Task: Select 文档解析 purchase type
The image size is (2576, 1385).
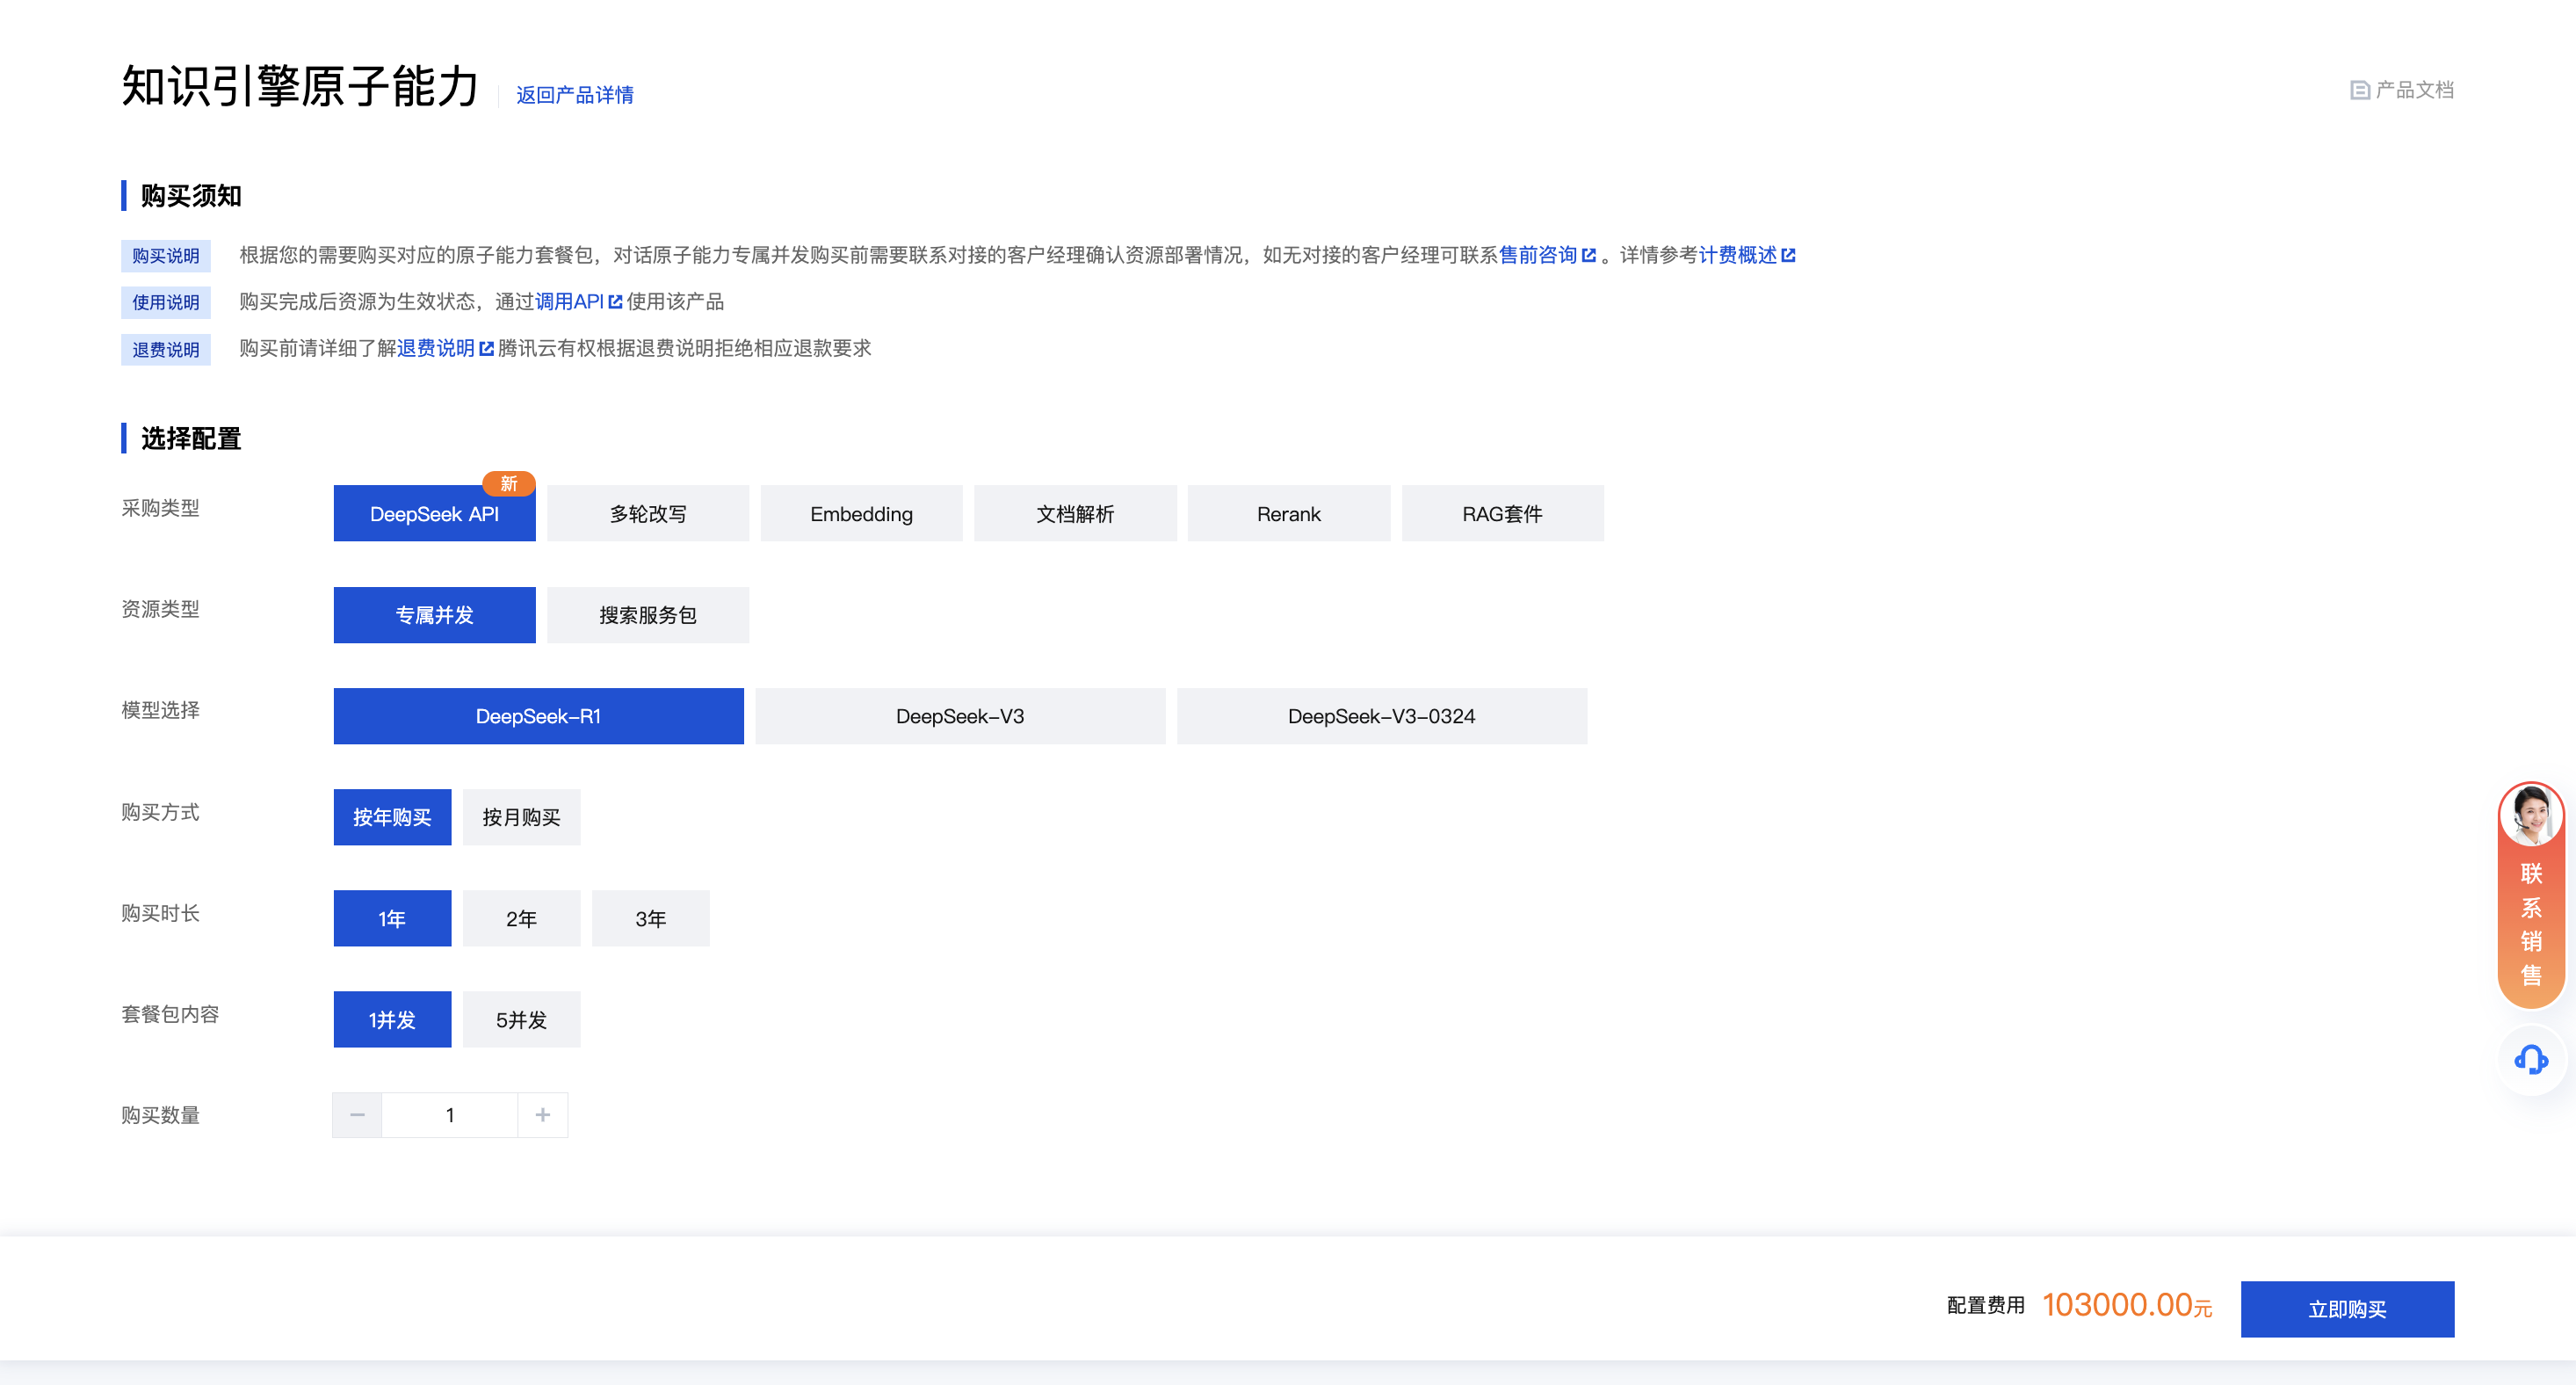Action: pos(1075,513)
